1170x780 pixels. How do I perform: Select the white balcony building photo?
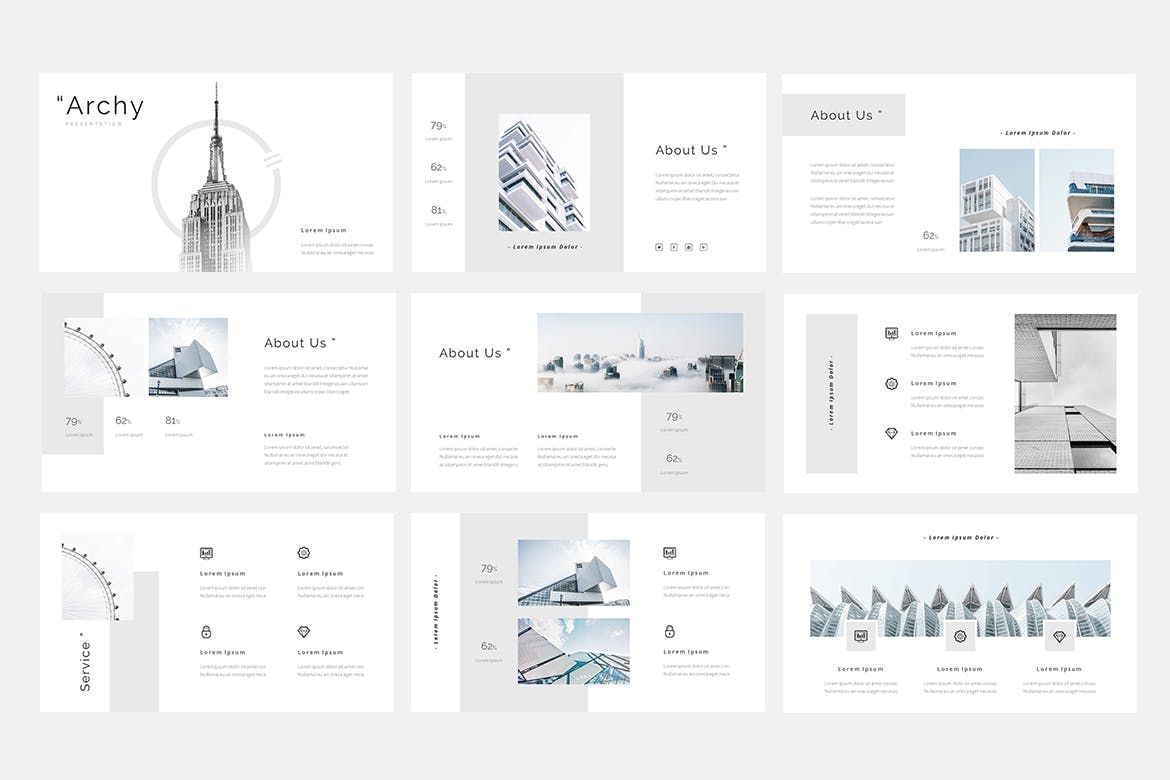pyautogui.click(x=544, y=172)
